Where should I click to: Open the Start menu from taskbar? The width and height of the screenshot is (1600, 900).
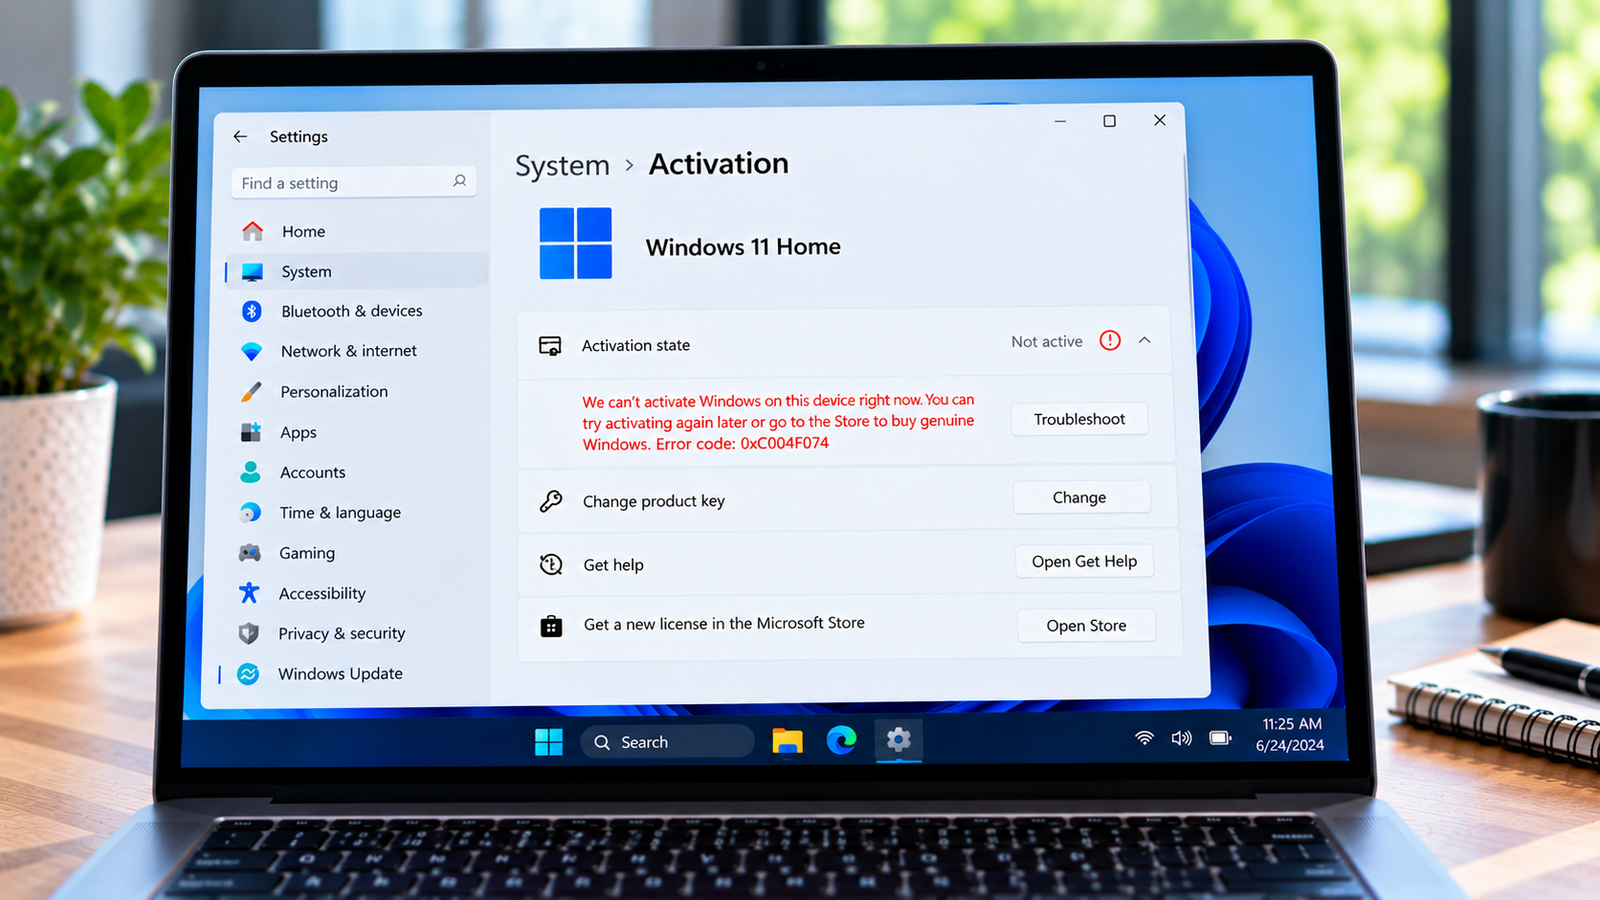549,742
